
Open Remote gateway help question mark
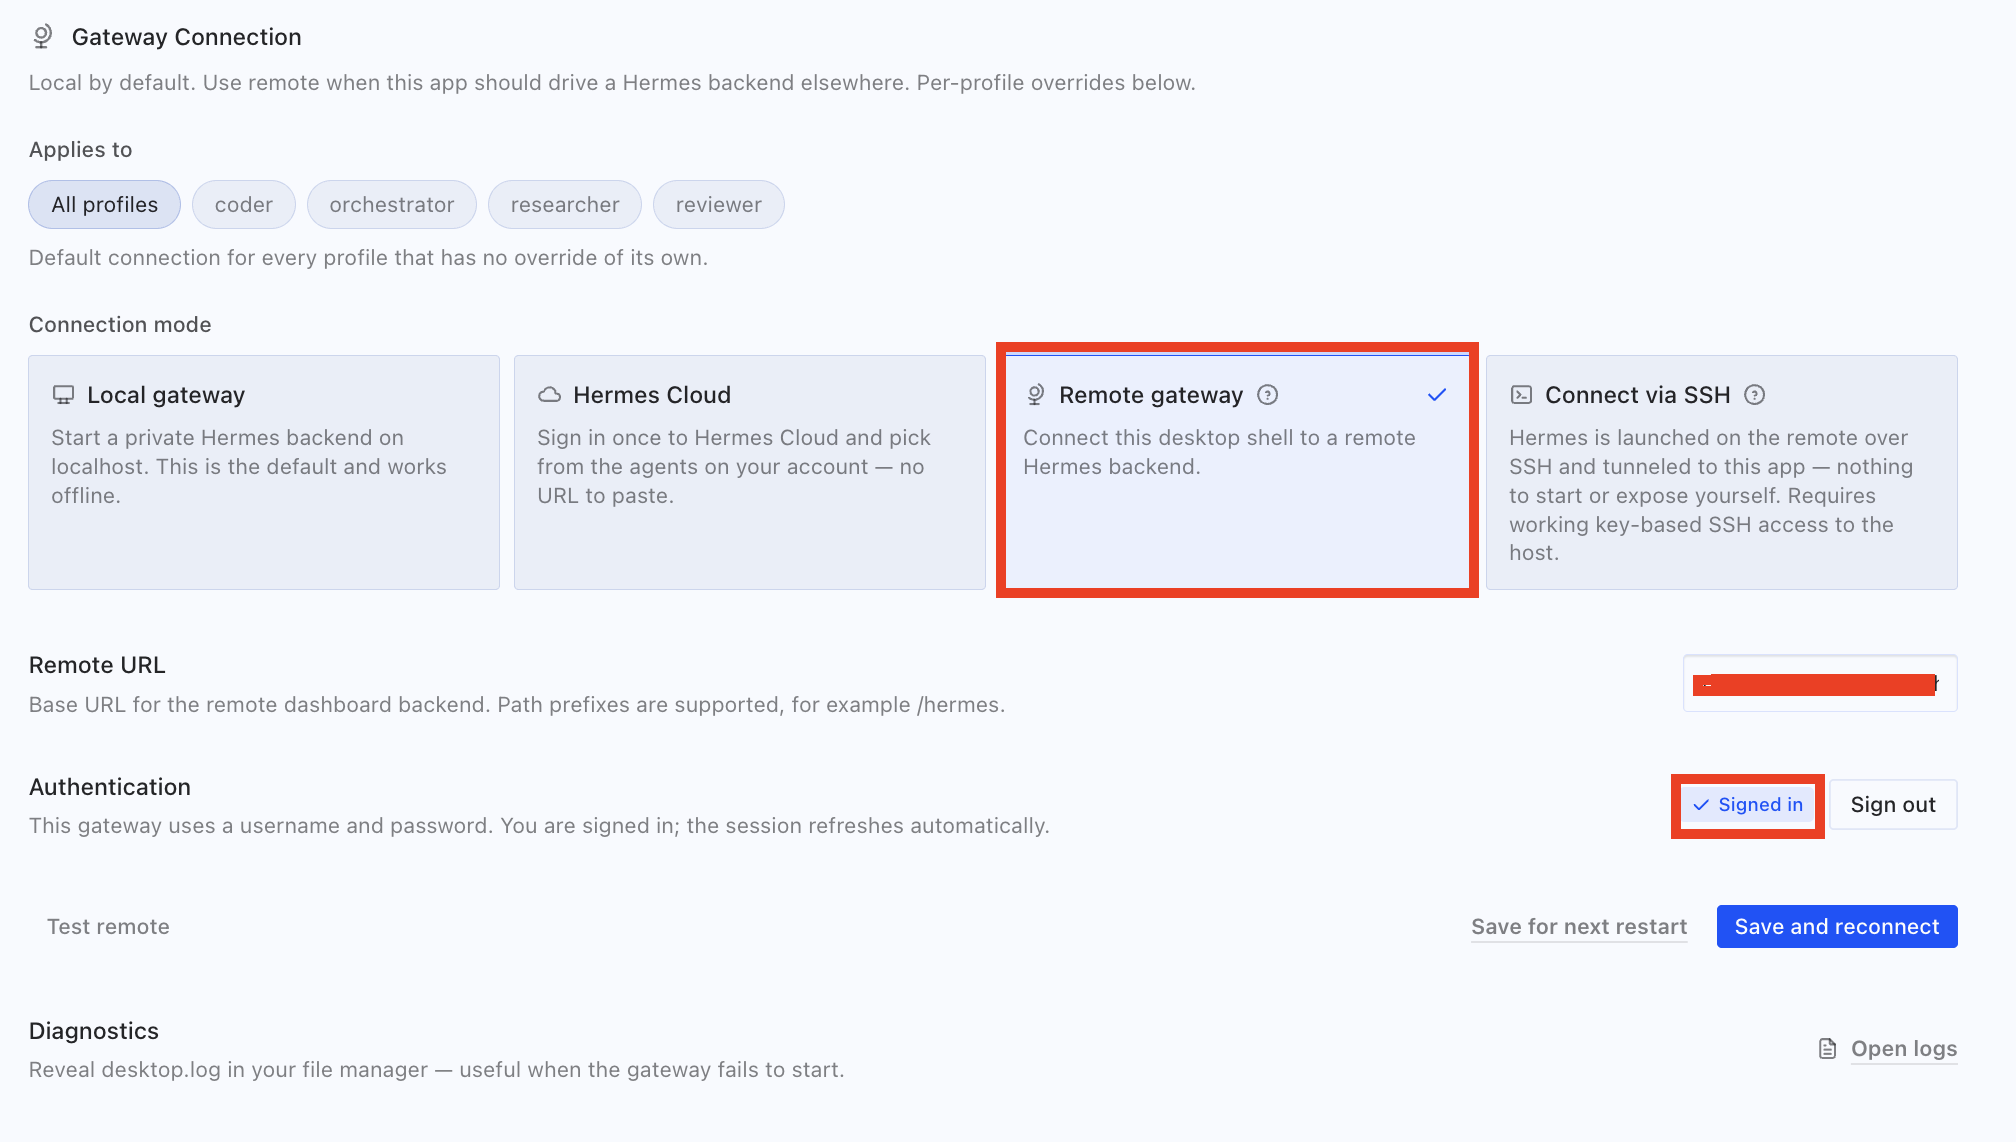pyautogui.click(x=1268, y=395)
